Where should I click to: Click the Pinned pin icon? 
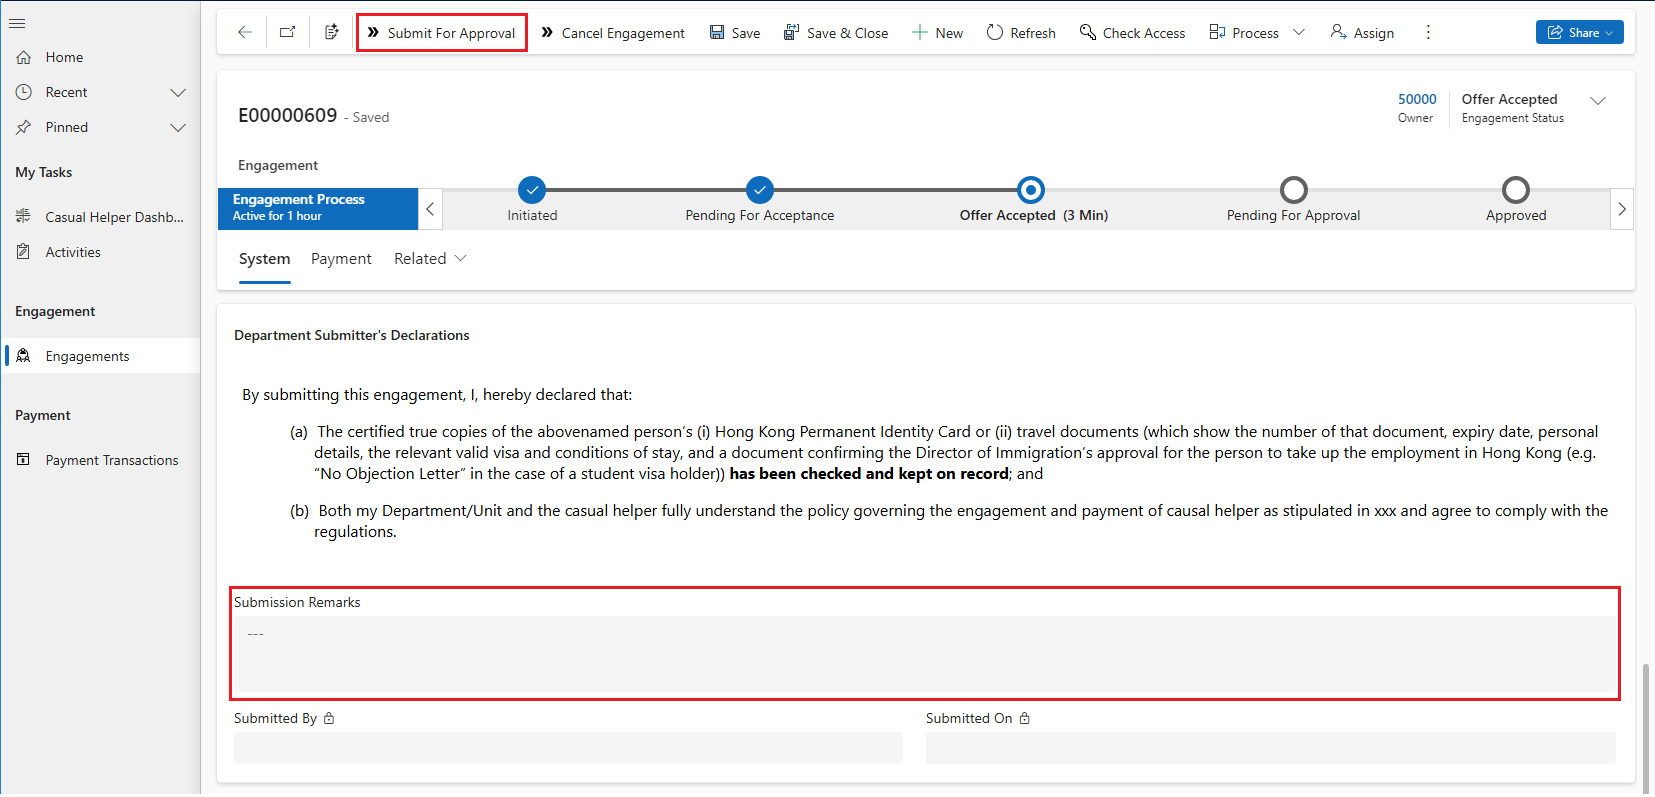tap(24, 127)
